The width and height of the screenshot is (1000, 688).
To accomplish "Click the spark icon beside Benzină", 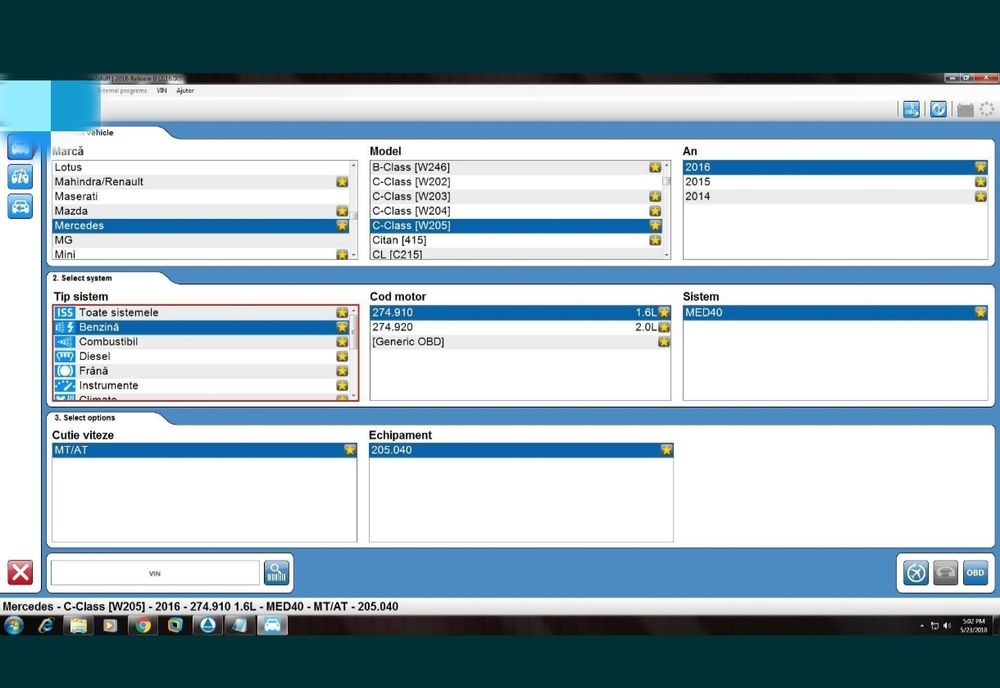I will [65, 327].
